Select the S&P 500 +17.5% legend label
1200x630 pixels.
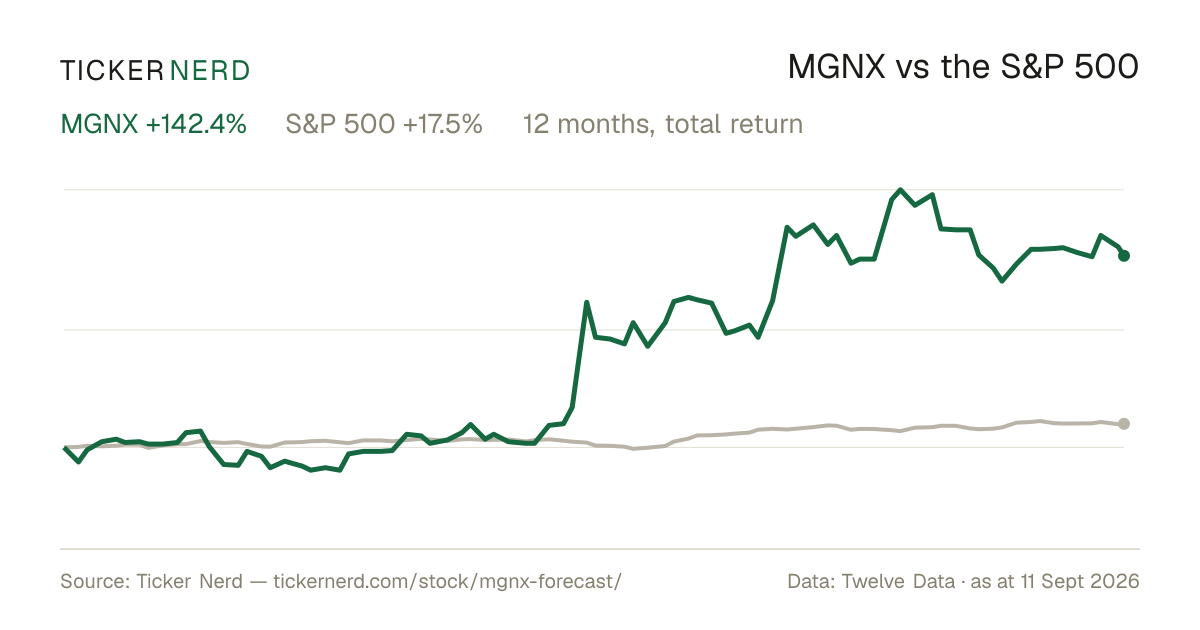384,124
